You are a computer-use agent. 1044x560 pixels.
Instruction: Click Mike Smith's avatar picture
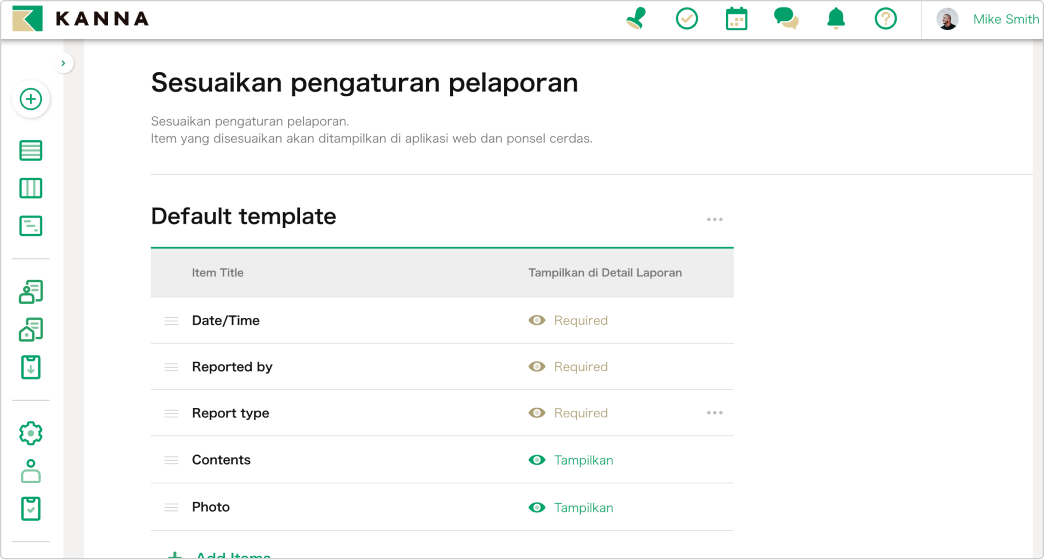947,19
